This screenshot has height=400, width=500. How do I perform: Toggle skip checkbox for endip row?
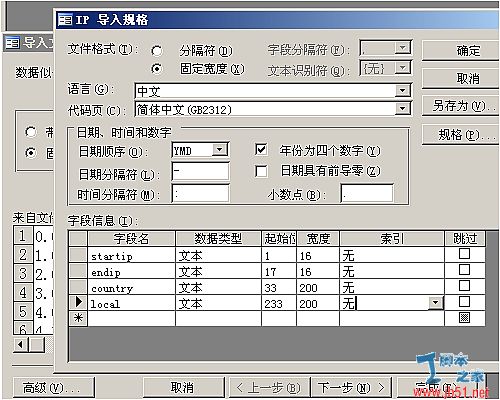(x=464, y=270)
